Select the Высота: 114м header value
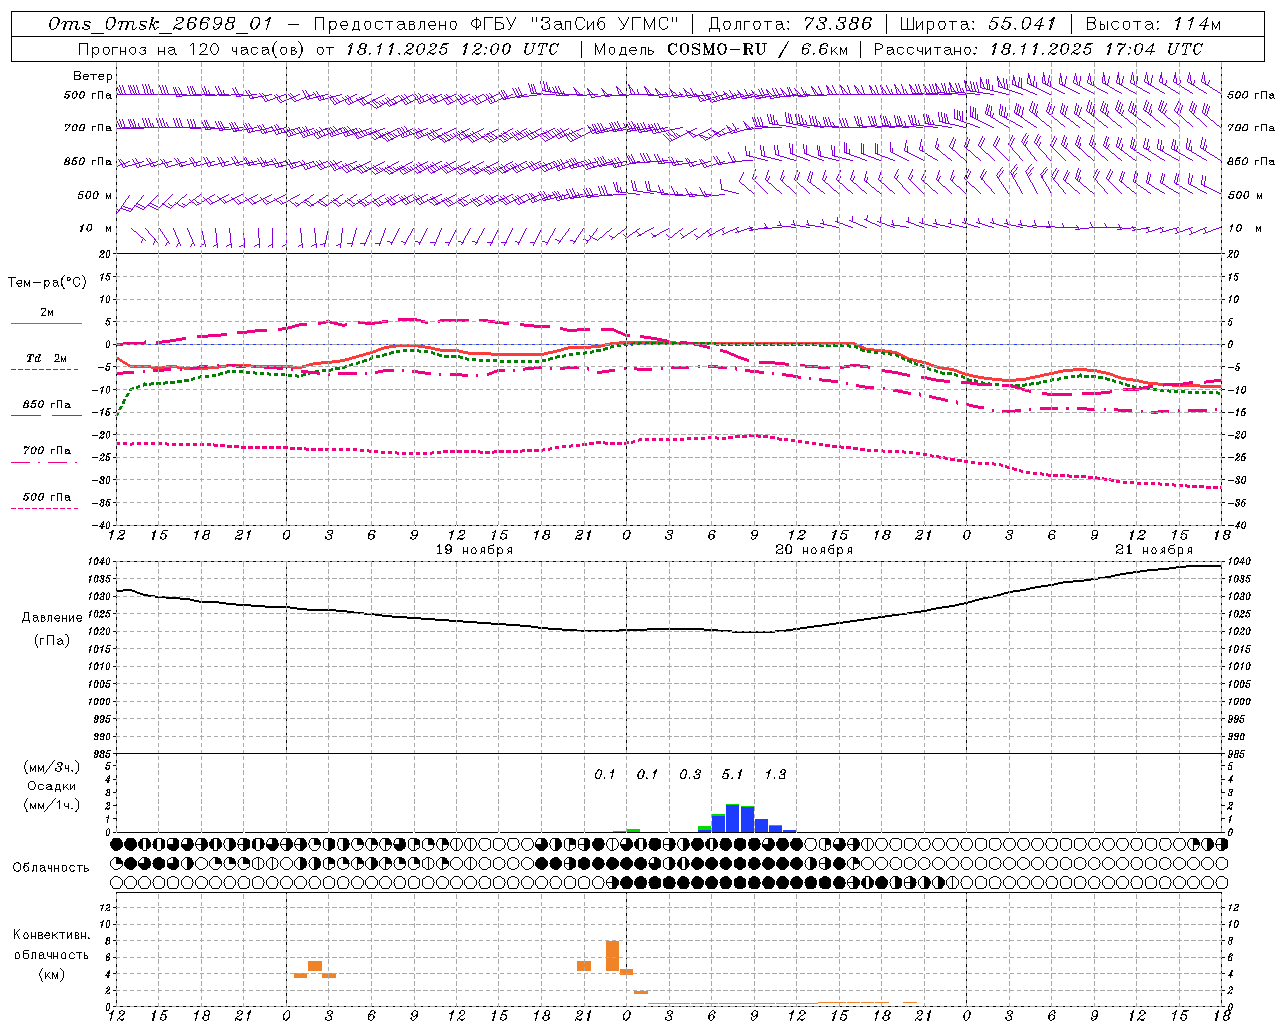Viewport: 1280px width, 1024px height. 1153,24
